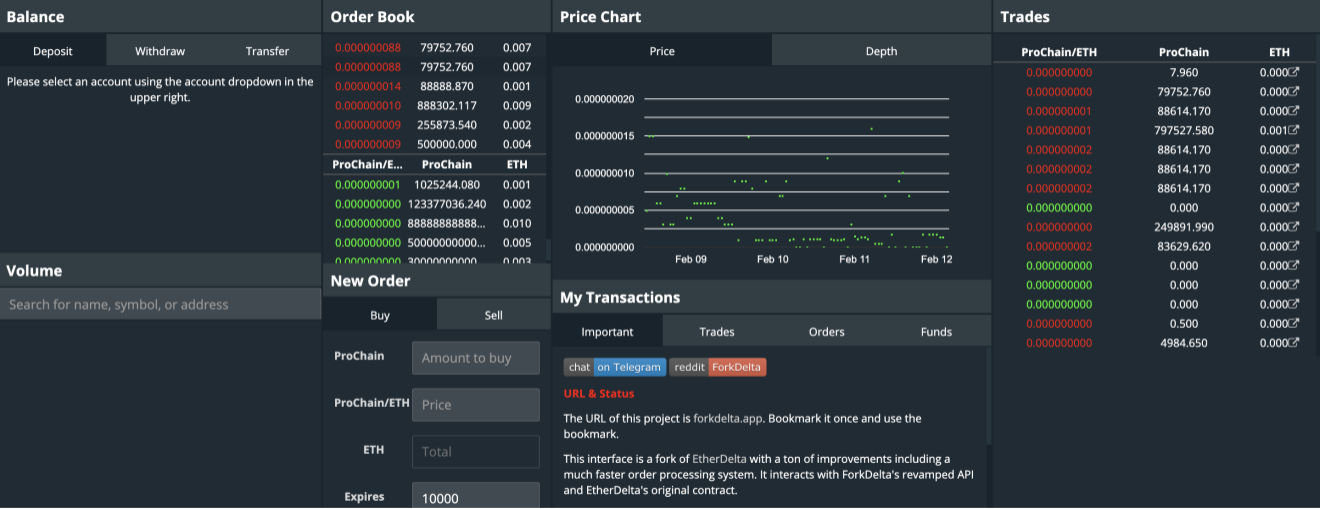Open the Orders tab in My Transactions
The width and height of the screenshot is (1320, 509).
point(827,332)
